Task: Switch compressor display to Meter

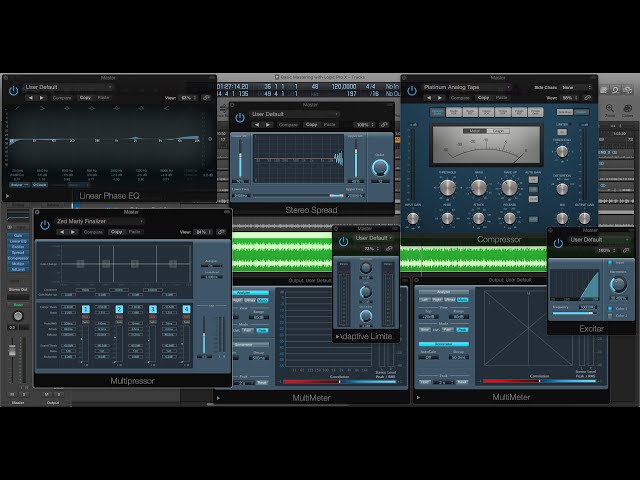Action: [475, 131]
